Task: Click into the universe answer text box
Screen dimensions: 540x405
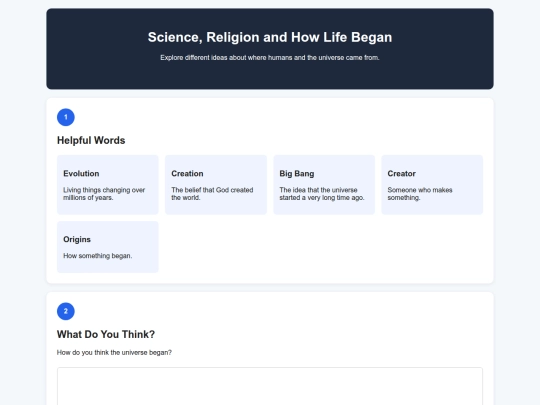Action: click(x=270, y=386)
